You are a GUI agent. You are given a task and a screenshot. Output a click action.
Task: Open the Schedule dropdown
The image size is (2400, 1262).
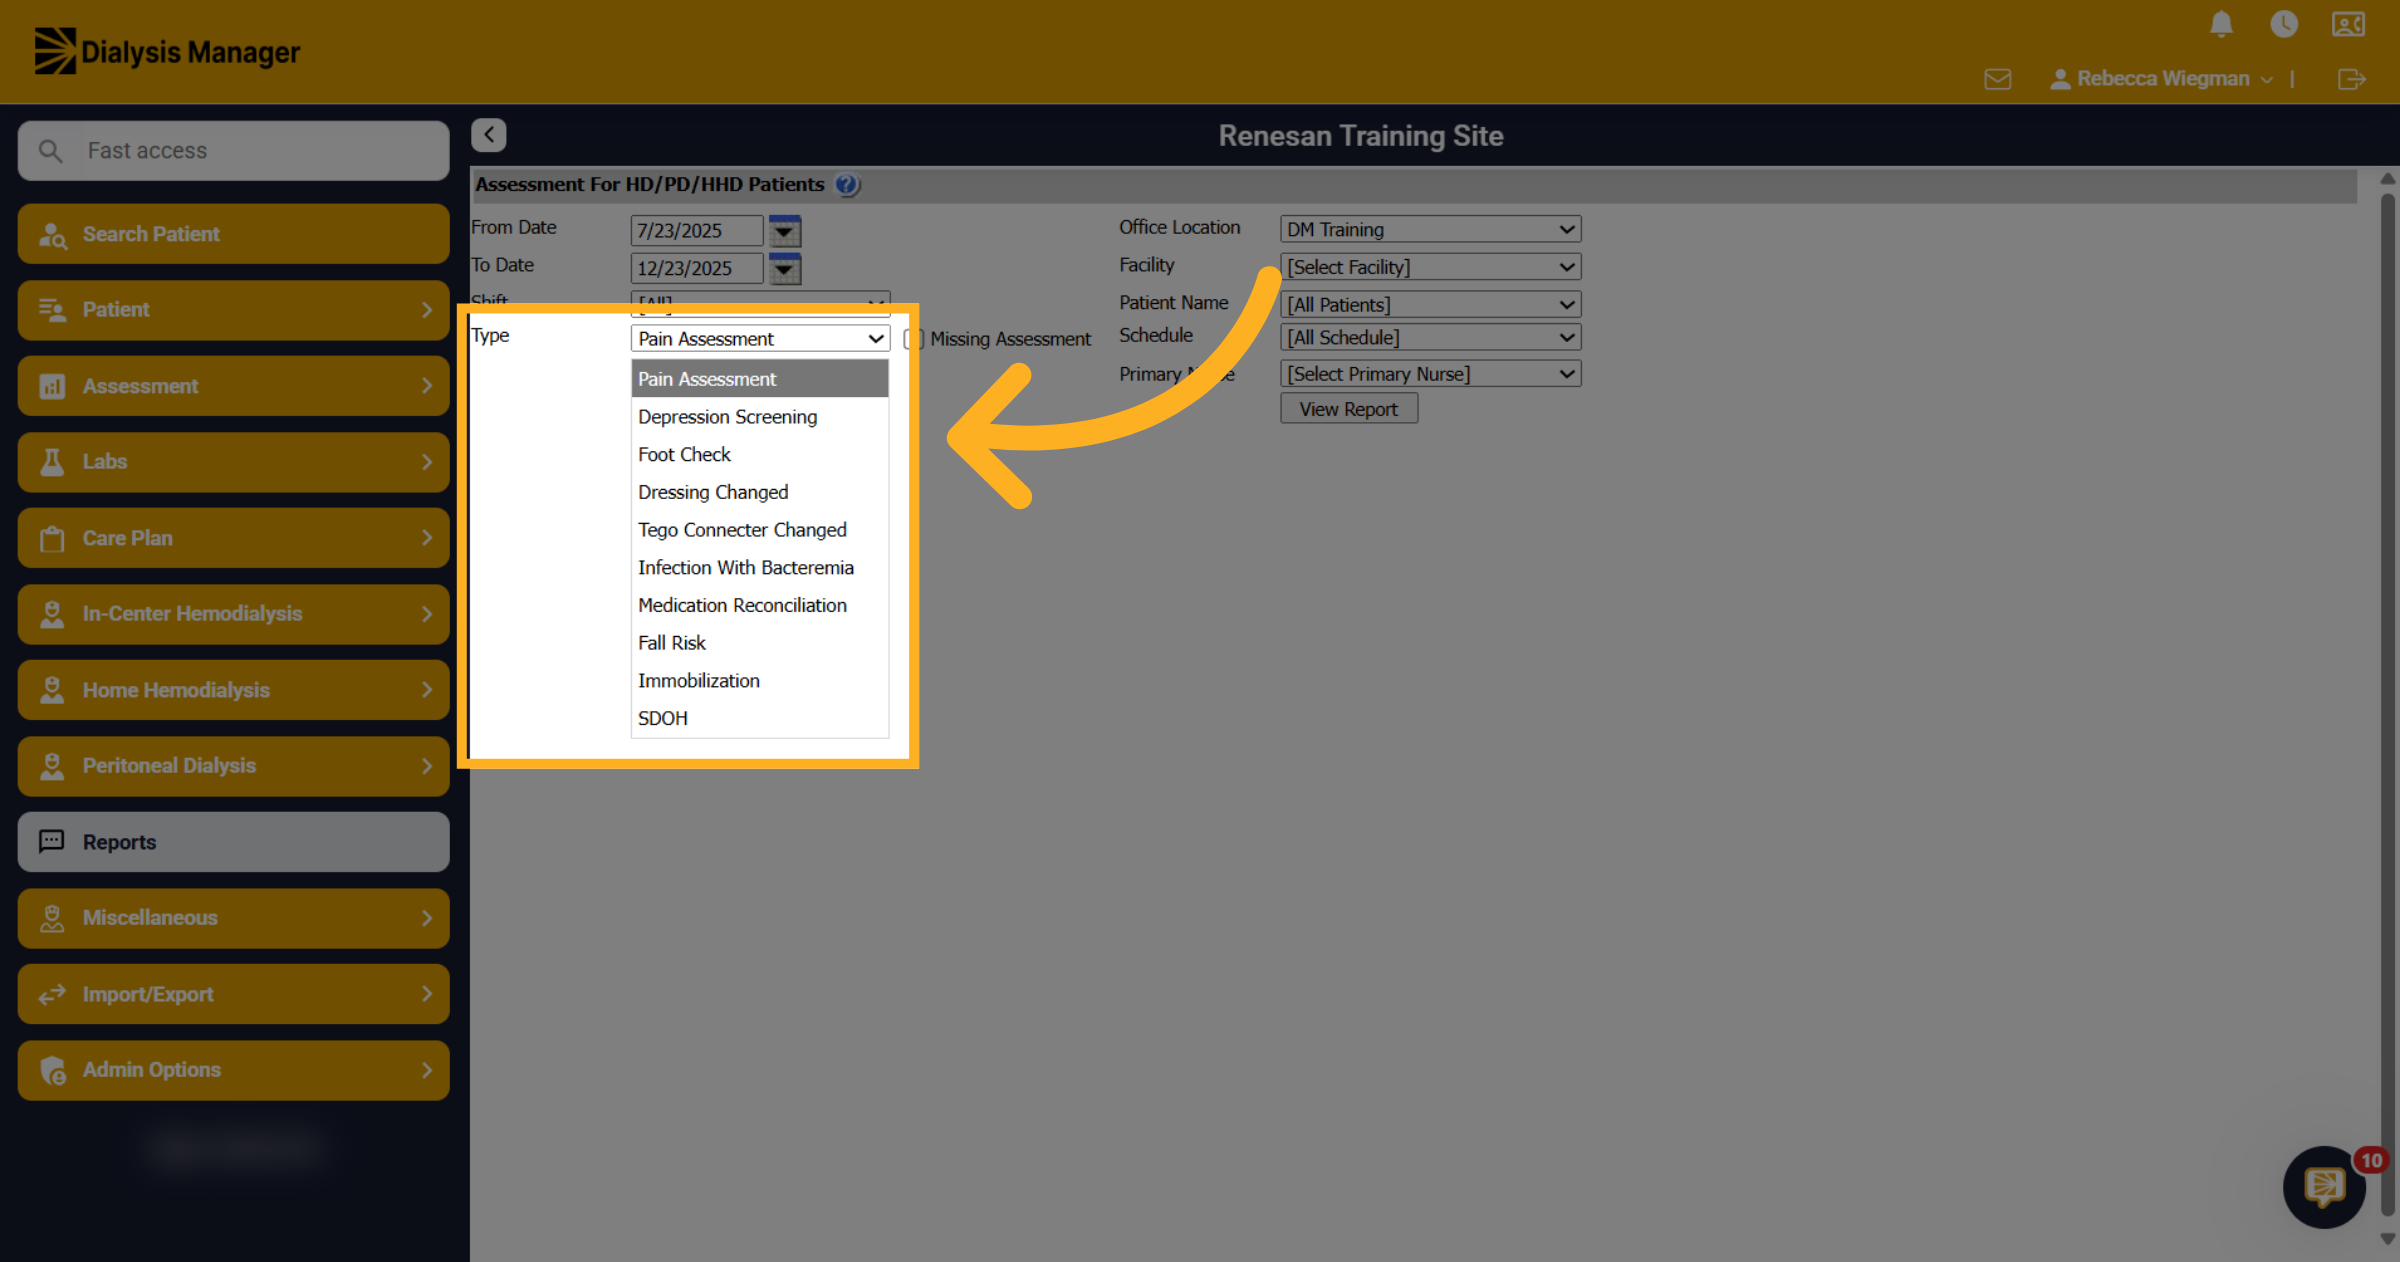point(1430,338)
